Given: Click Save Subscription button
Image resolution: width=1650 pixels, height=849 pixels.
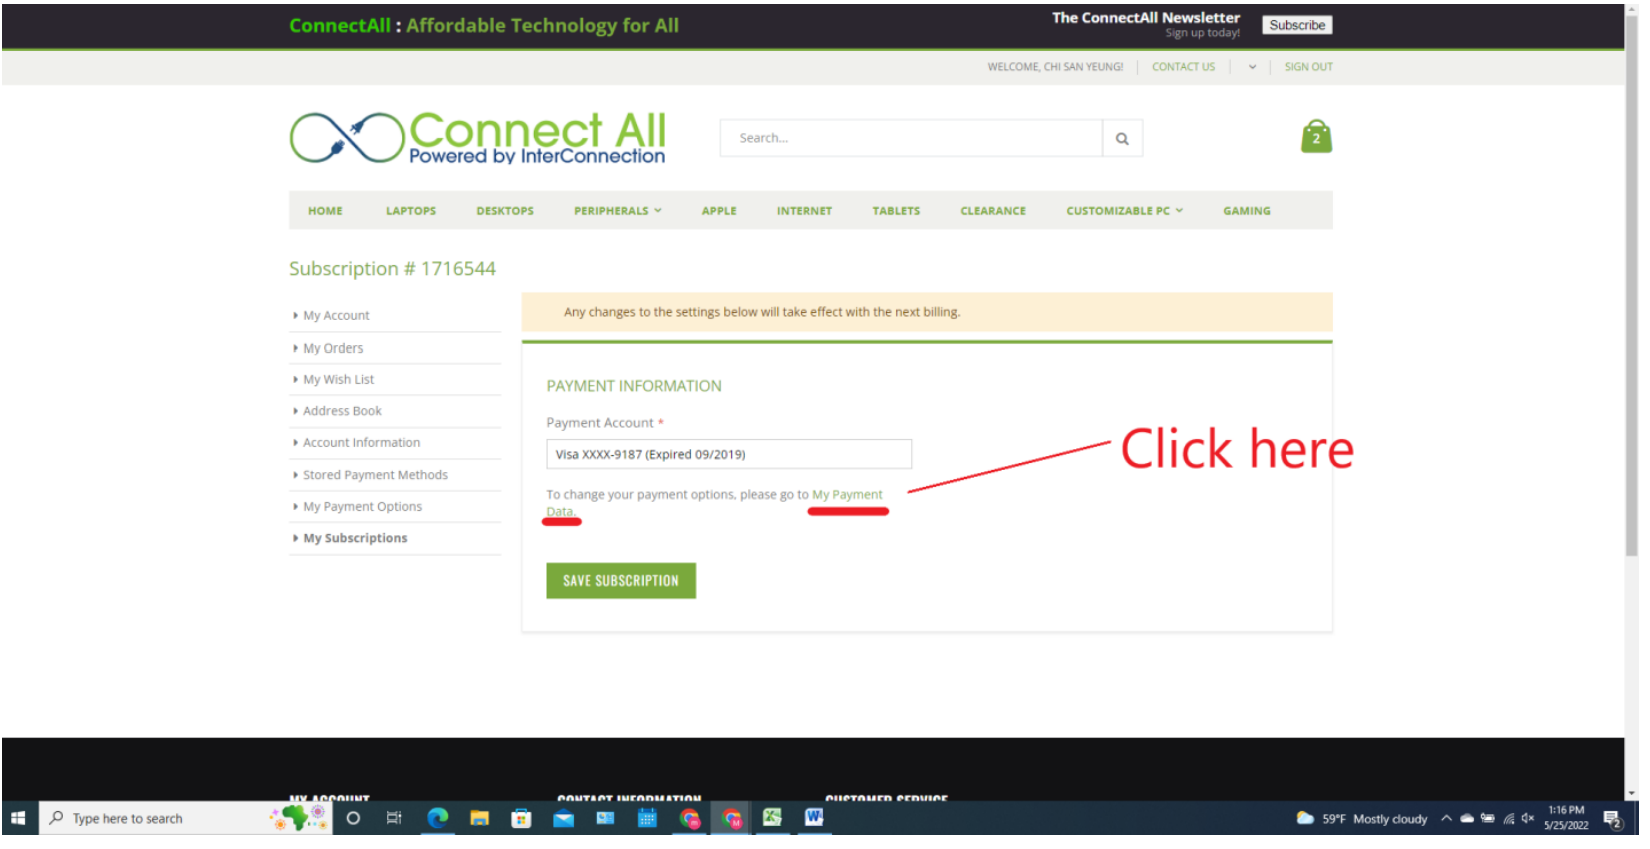Looking at the screenshot, I should pos(620,580).
